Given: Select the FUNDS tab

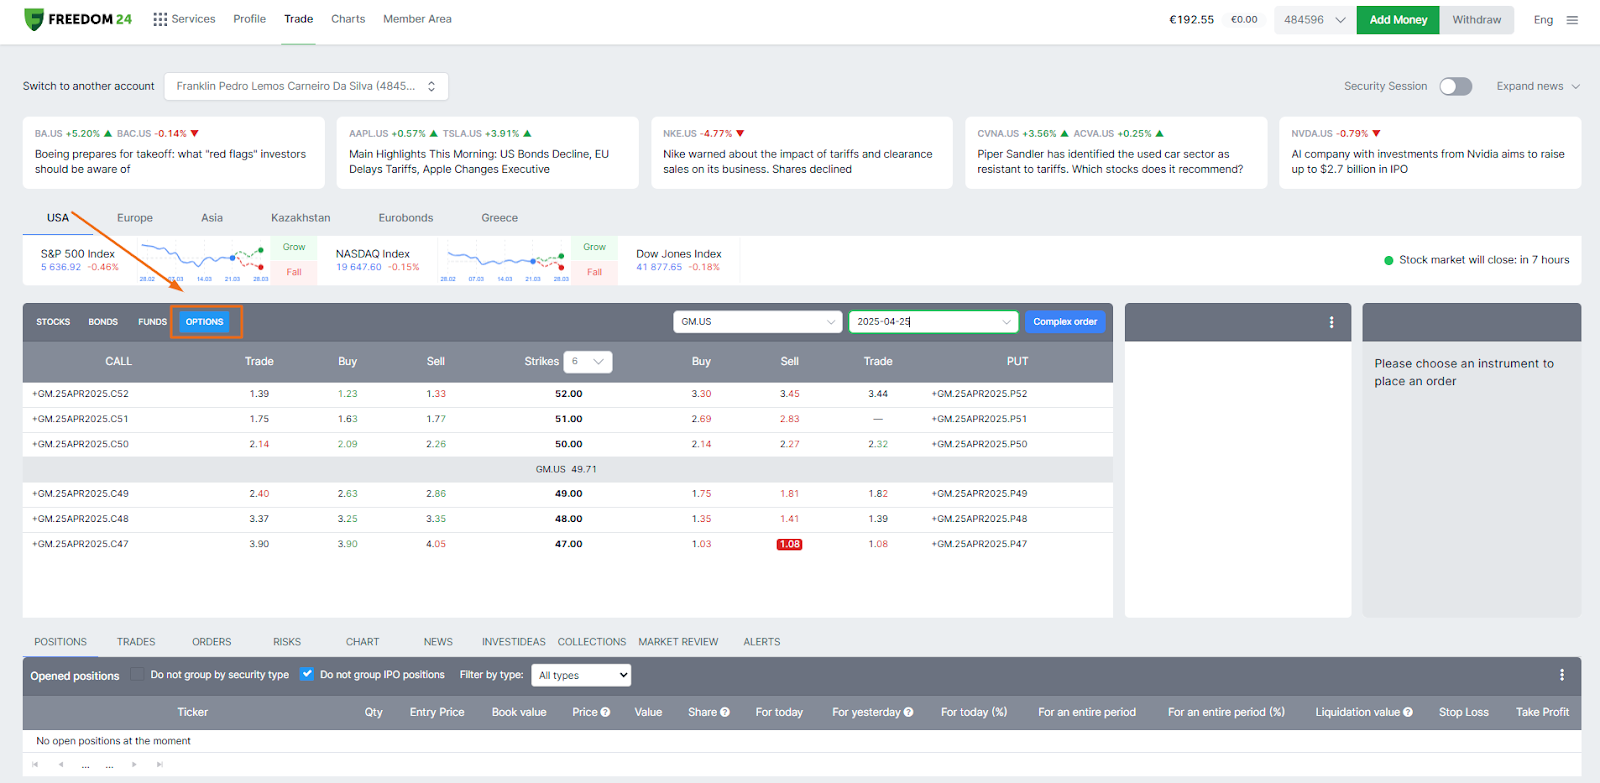Looking at the screenshot, I should coord(152,322).
